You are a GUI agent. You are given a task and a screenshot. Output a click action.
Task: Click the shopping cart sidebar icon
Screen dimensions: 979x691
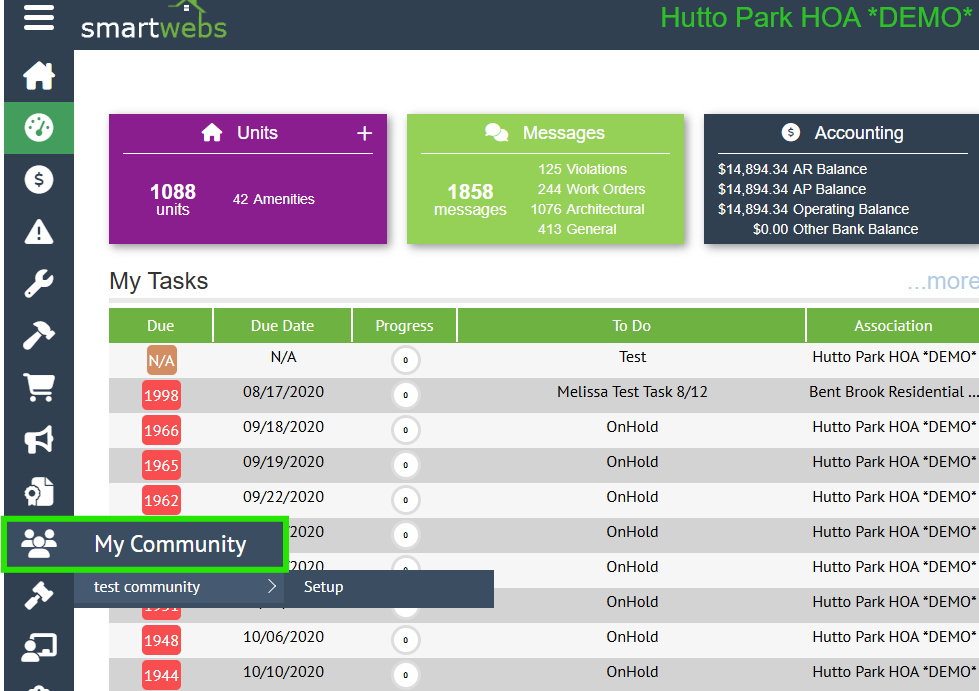[39, 388]
